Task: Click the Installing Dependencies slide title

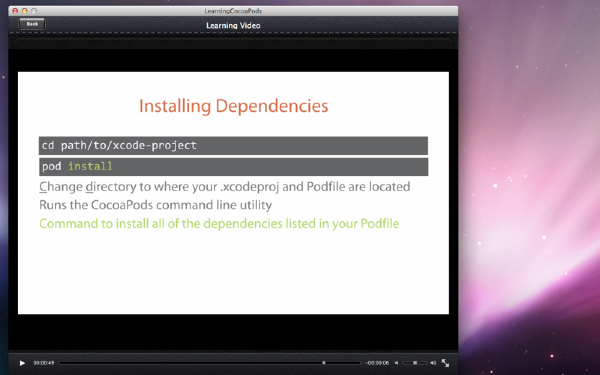Action: pyautogui.click(x=233, y=106)
